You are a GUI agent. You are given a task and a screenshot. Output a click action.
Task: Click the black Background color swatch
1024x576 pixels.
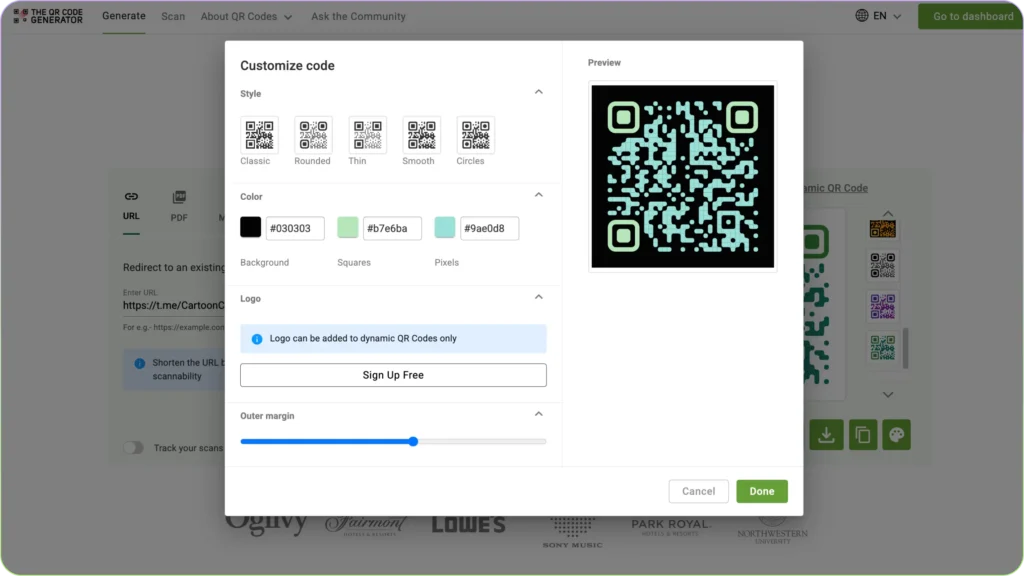click(250, 227)
